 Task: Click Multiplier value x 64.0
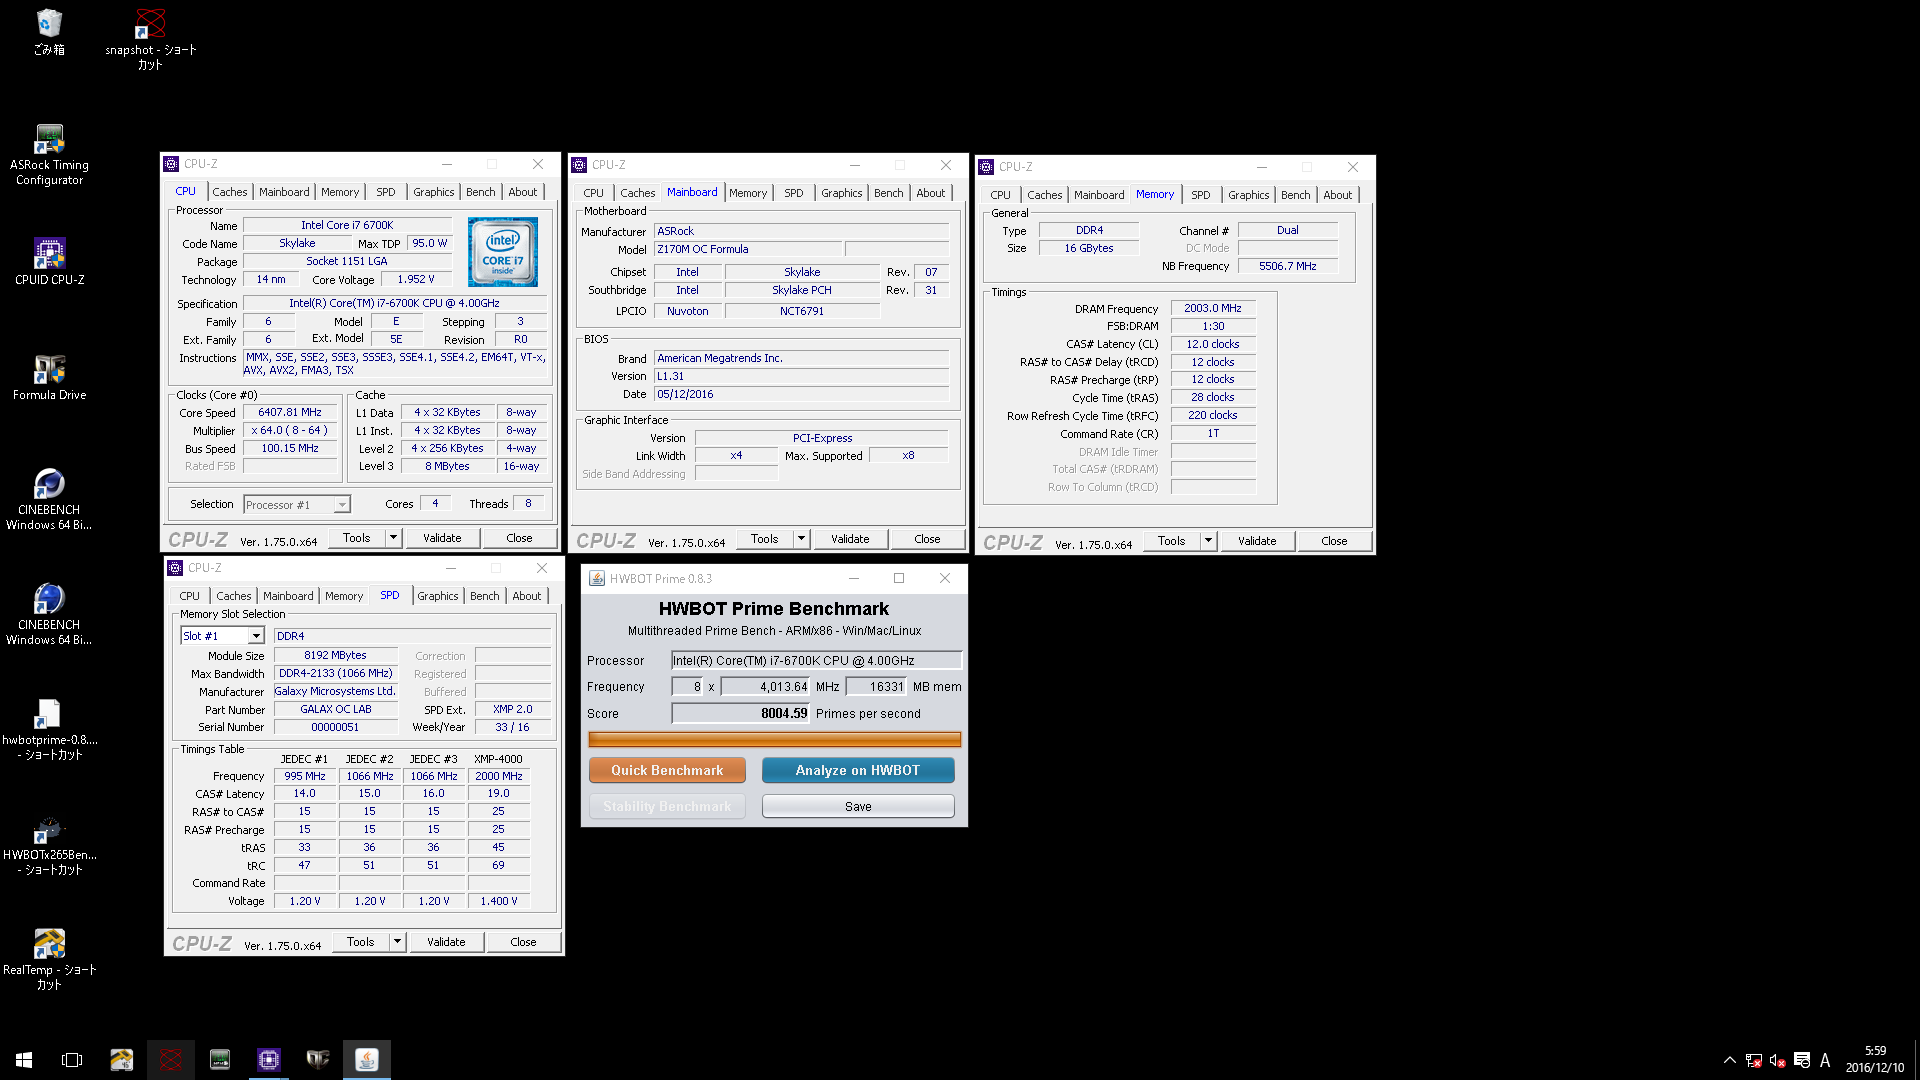pyautogui.click(x=290, y=430)
